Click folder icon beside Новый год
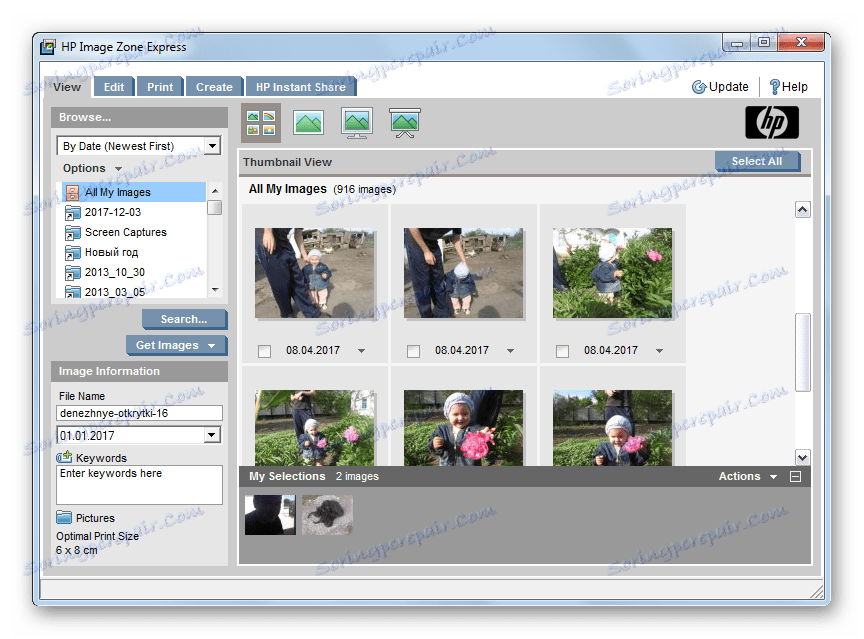The image size is (864, 639). 72,253
